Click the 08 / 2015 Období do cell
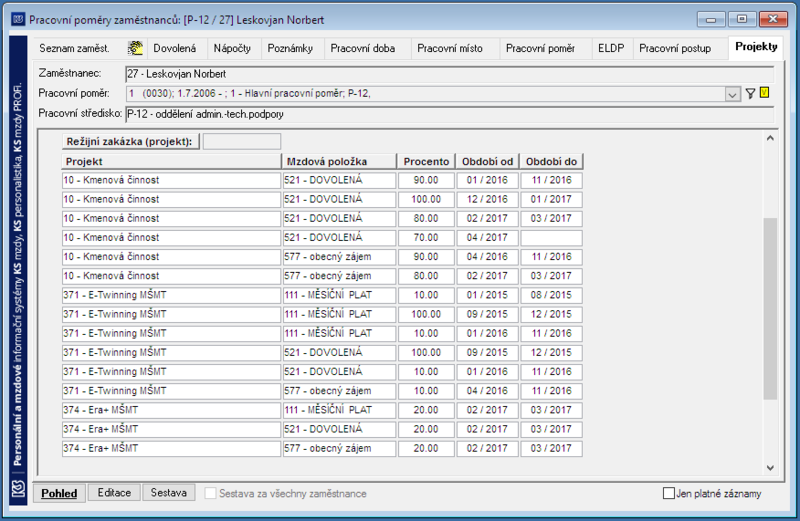The width and height of the screenshot is (800, 521). pos(551,295)
